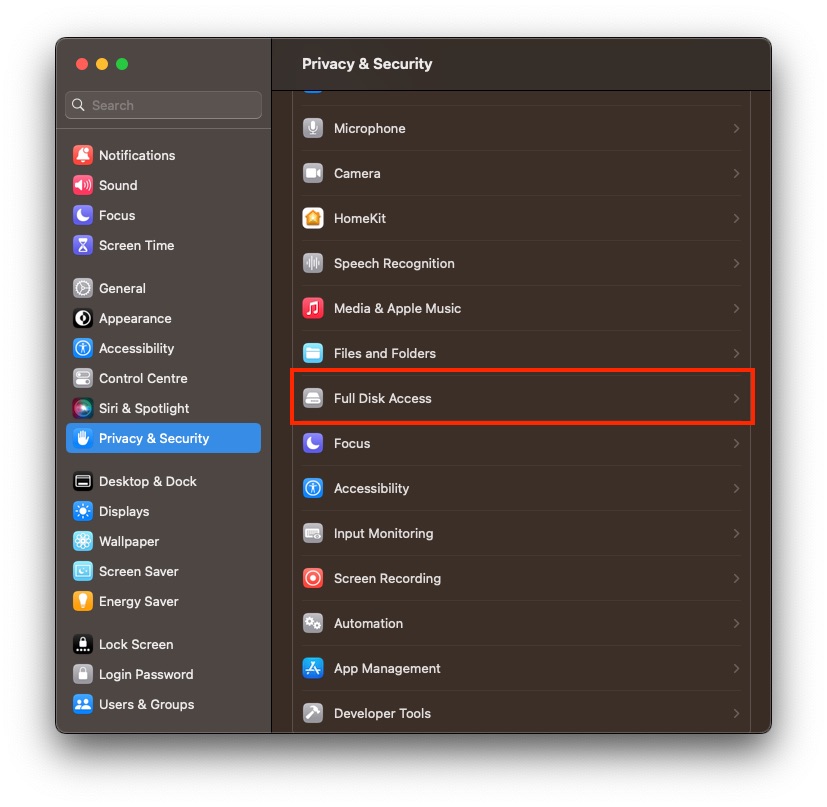The image size is (827, 807).
Task: Open Focus settings using its chevron
Action: pos(737,443)
